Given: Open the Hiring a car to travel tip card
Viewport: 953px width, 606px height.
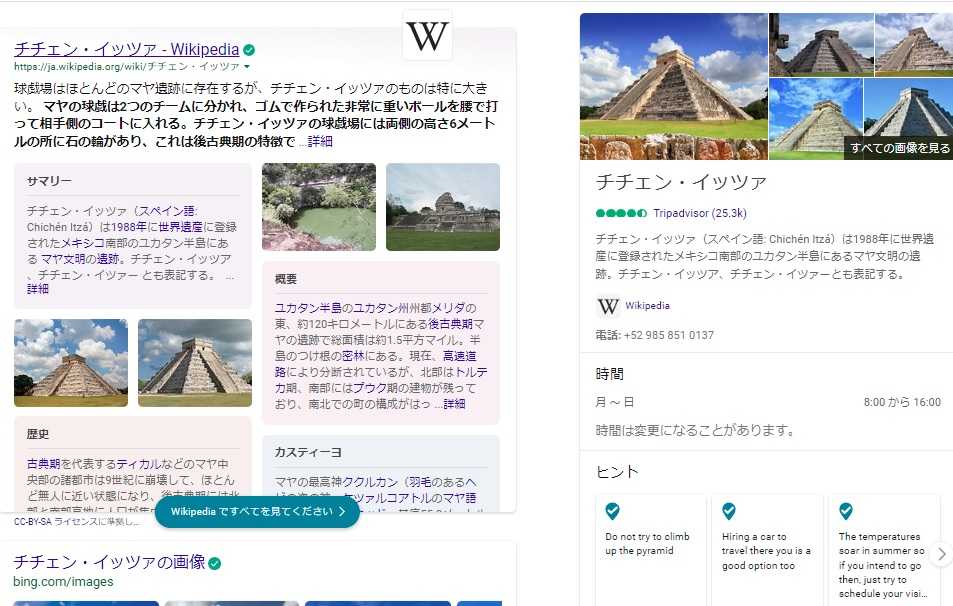Looking at the screenshot, I should point(767,550).
